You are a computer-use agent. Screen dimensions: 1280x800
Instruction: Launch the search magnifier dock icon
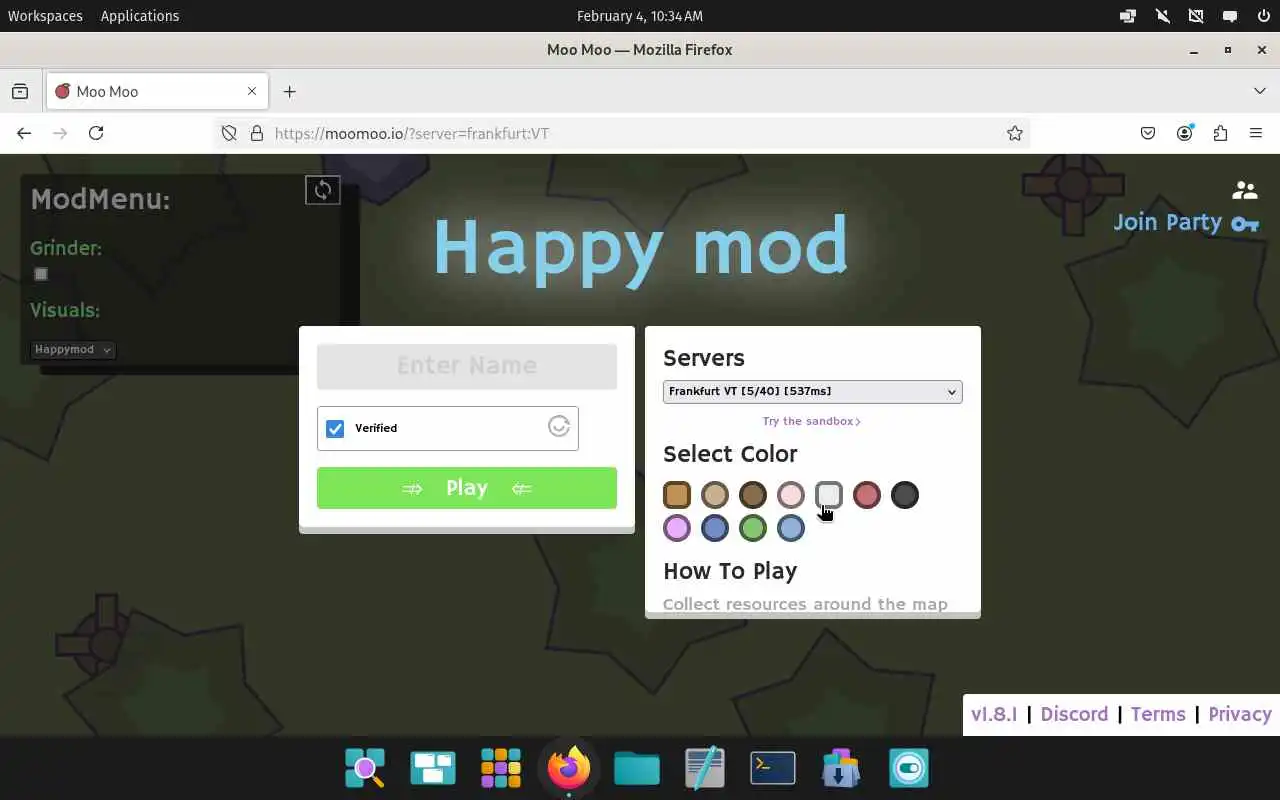(365, 768)
